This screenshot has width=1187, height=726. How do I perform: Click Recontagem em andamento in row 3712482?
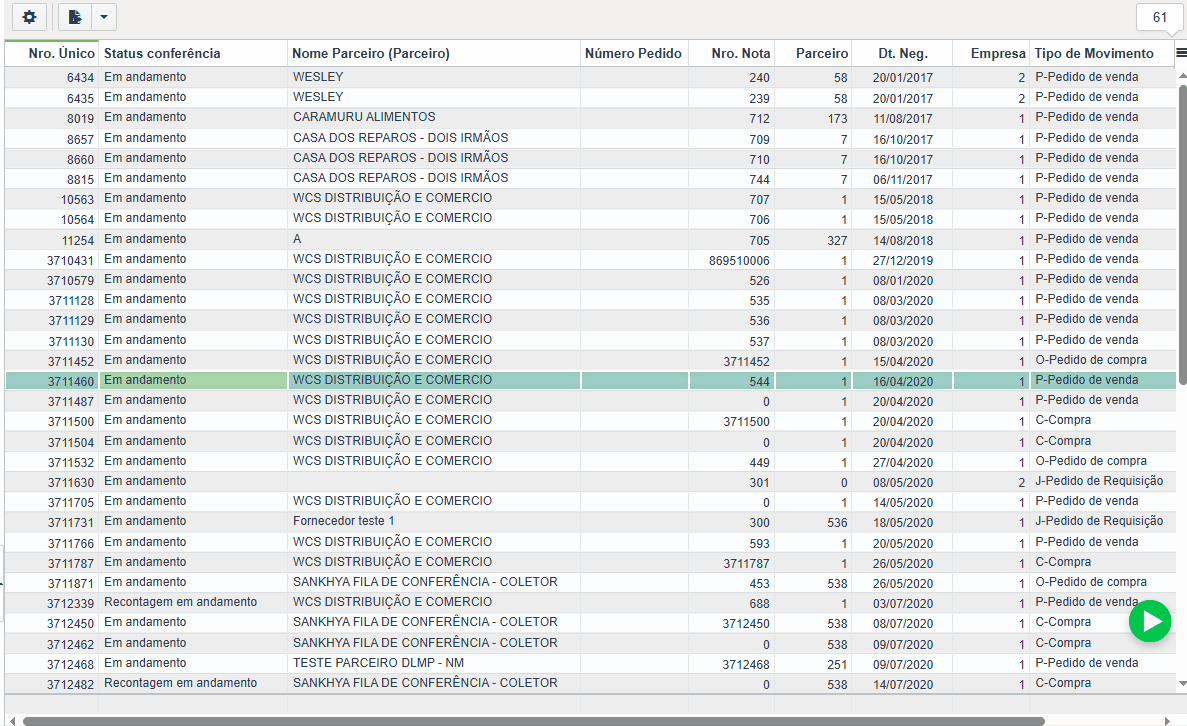pyautogui.click(x=193, y=684)
